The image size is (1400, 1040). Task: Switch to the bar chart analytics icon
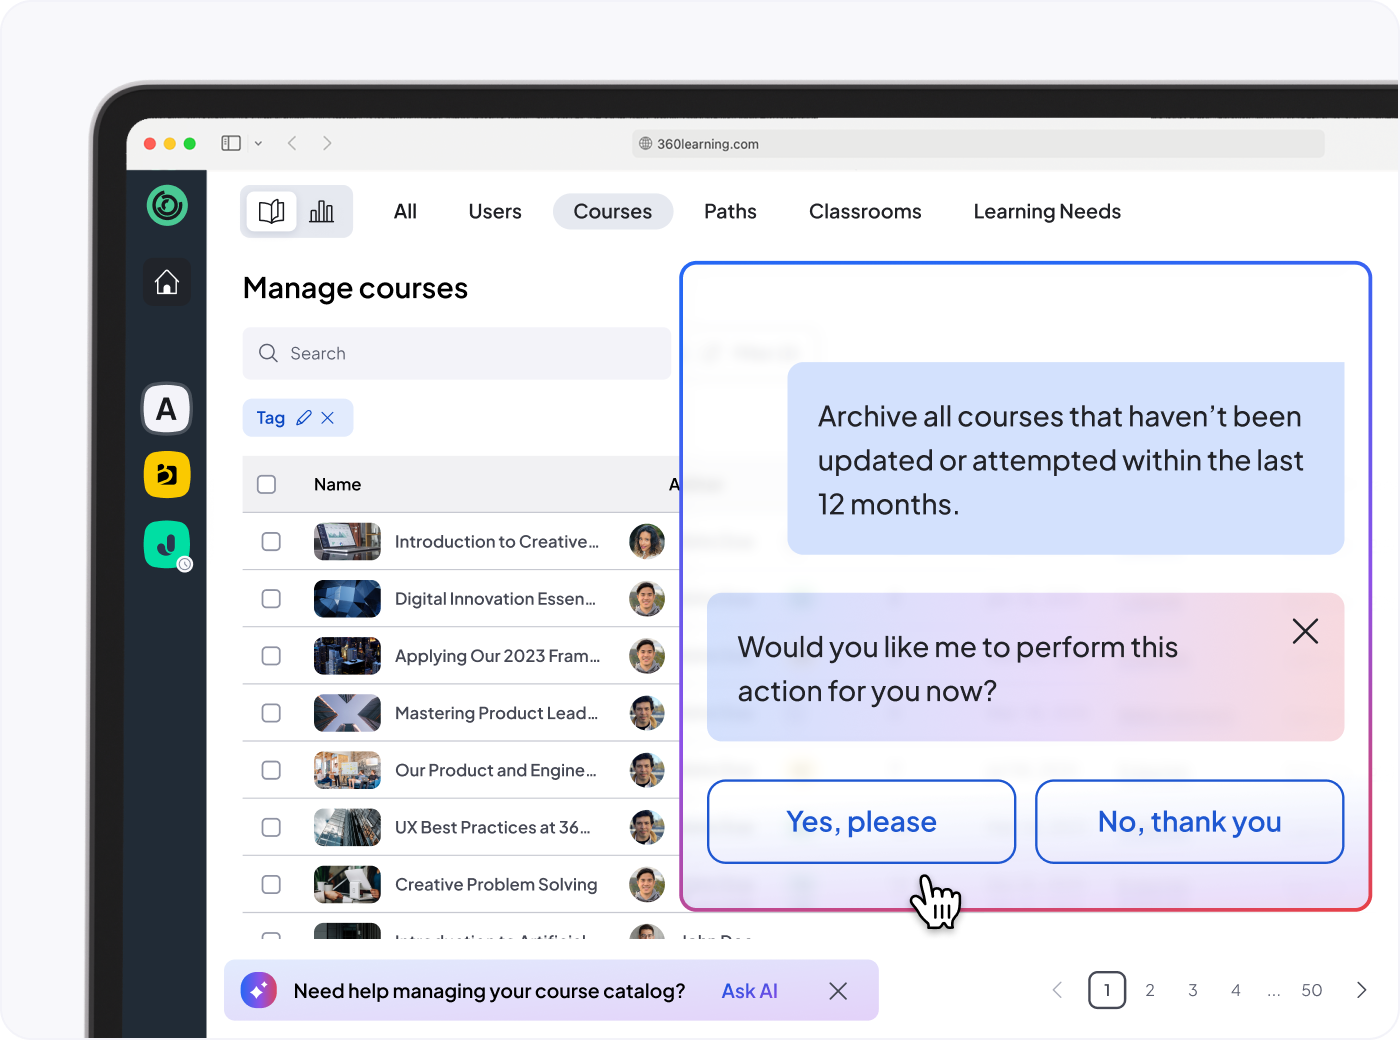[x=322, y=211]
